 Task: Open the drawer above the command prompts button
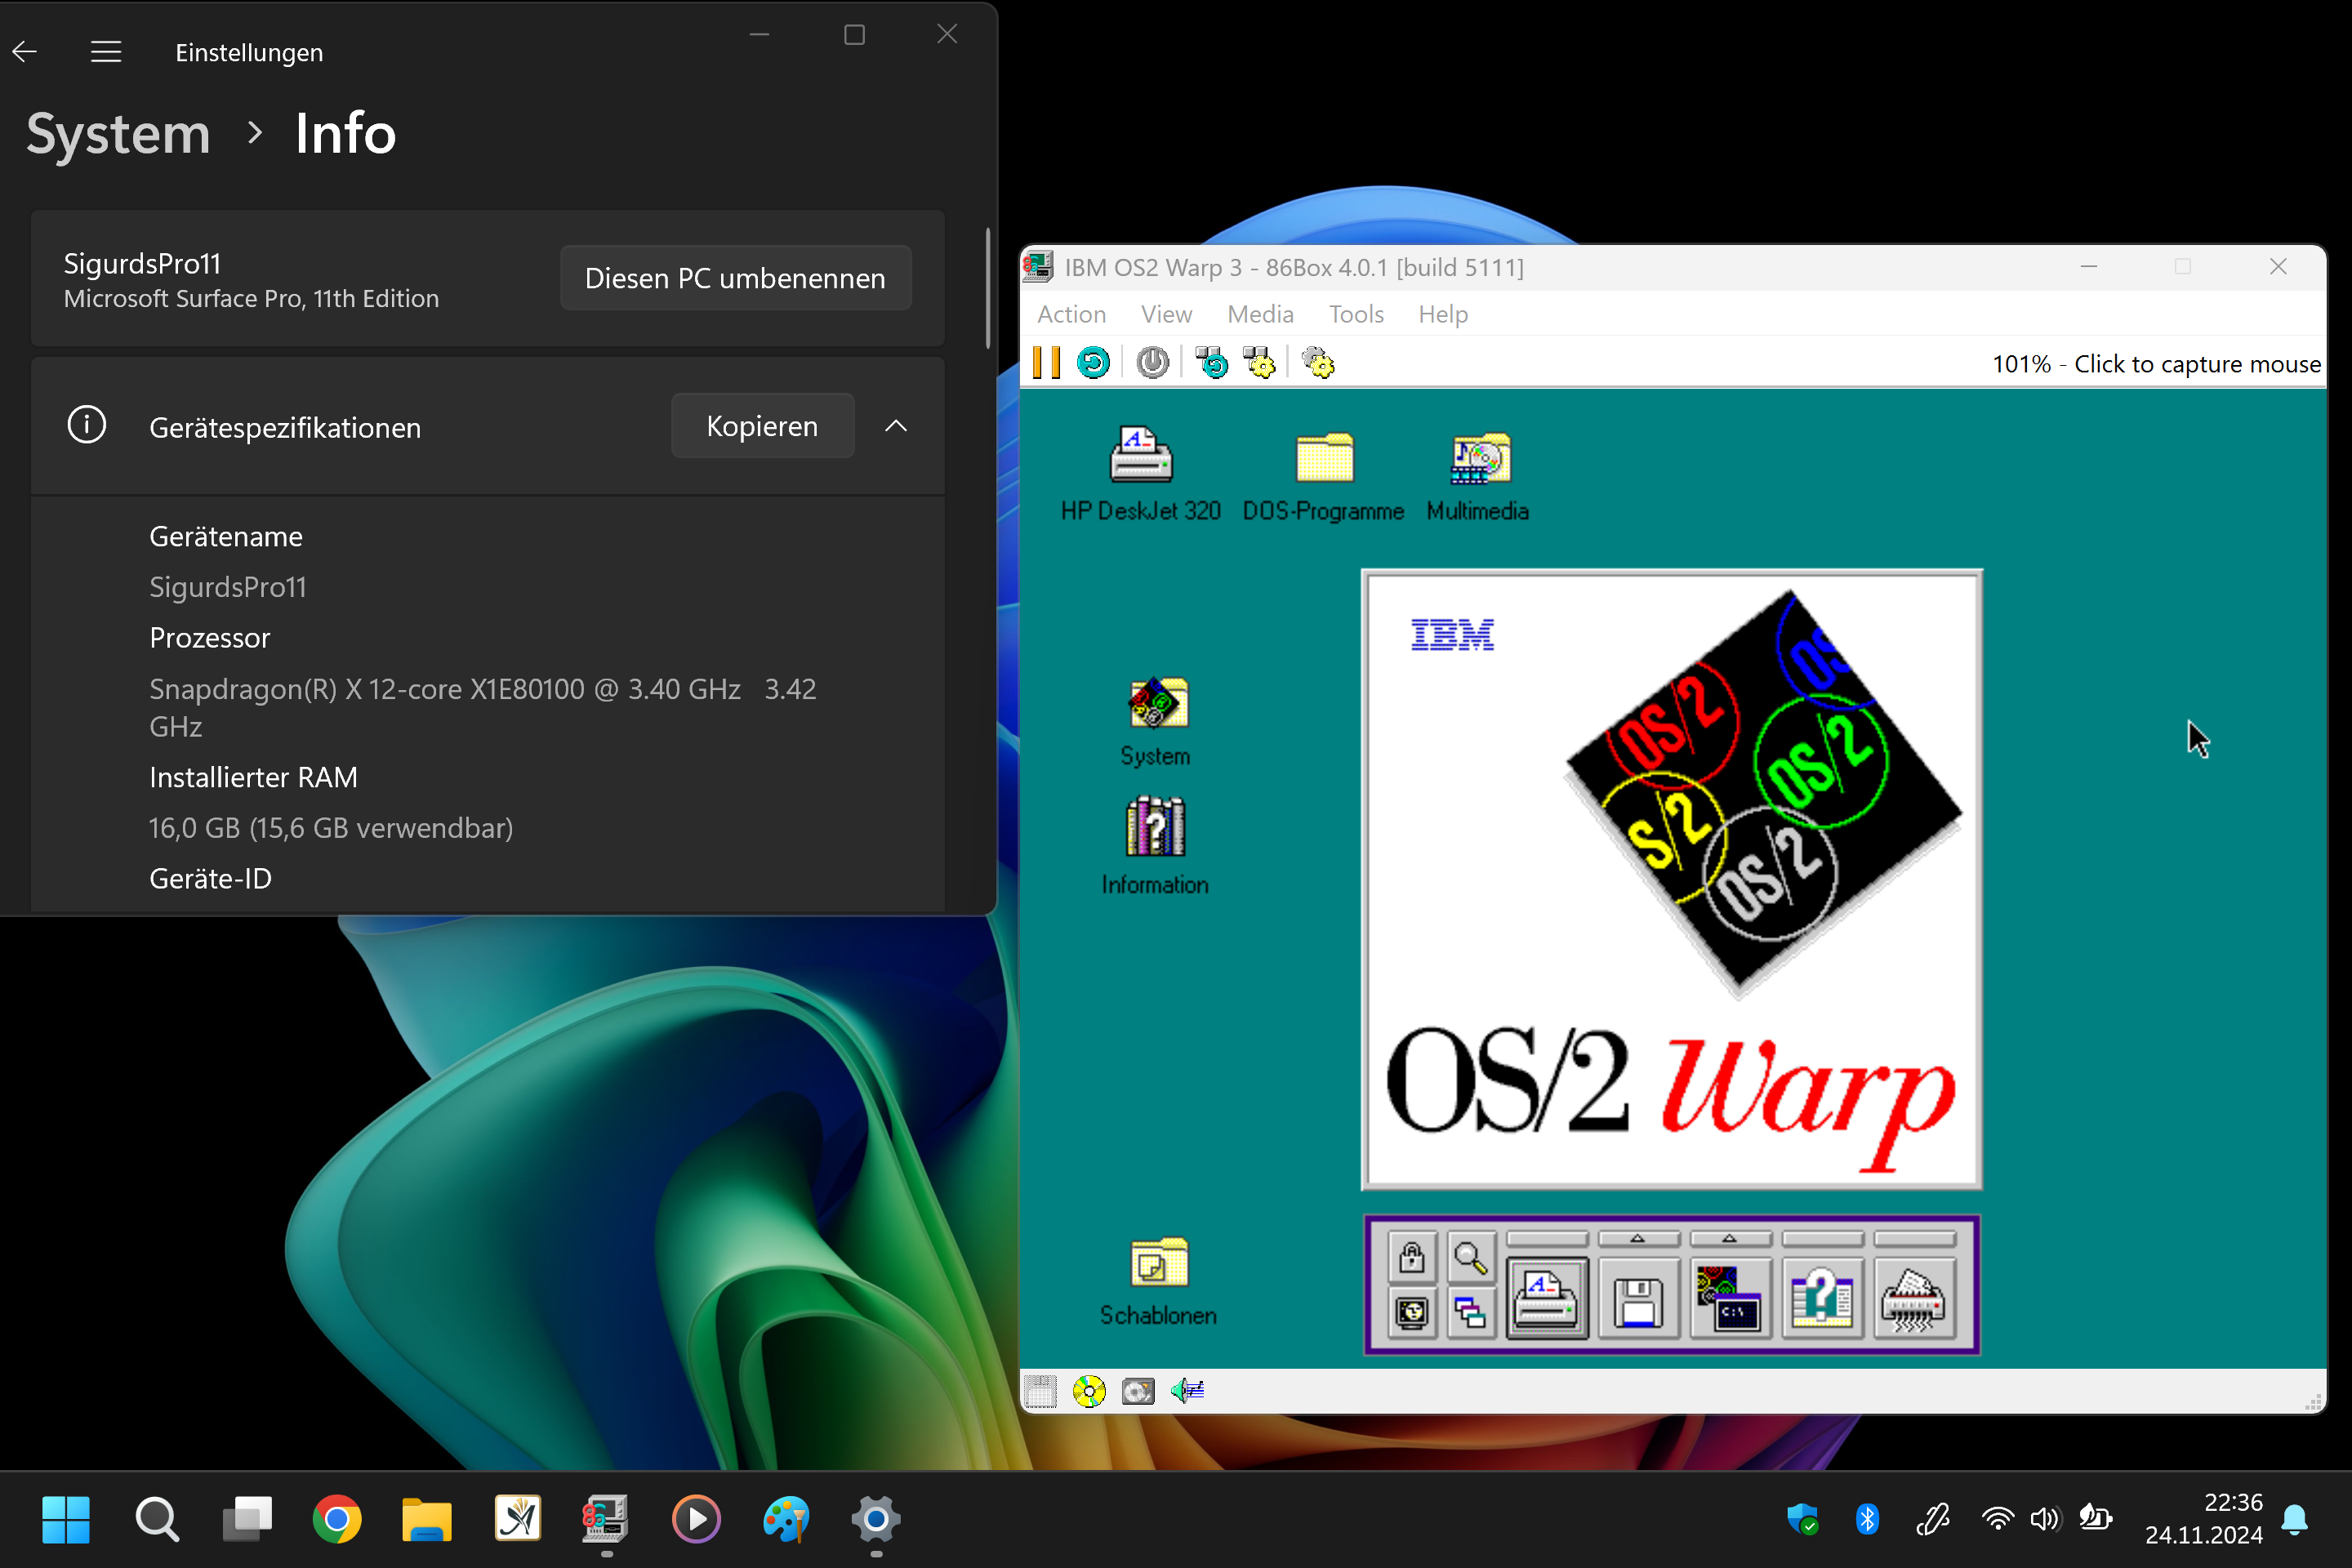[x=1730, y=1239]
